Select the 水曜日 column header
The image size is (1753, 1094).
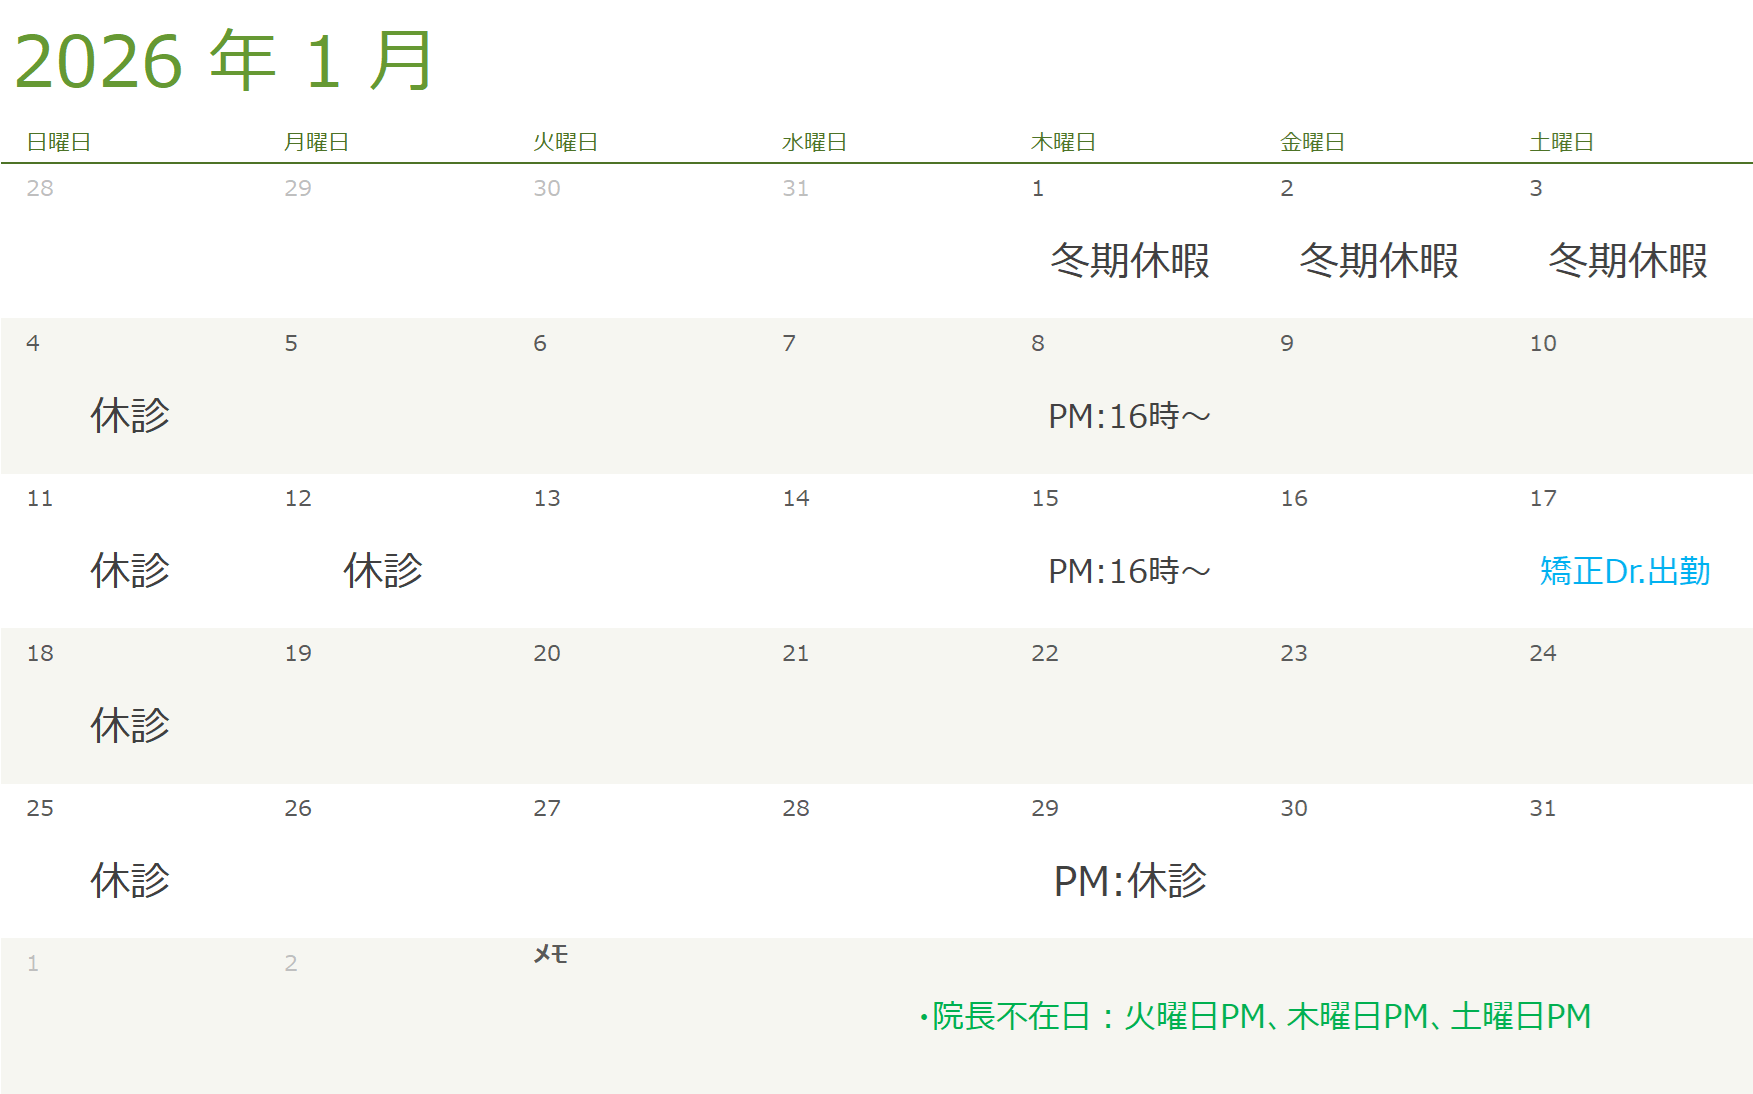(814, 143)
